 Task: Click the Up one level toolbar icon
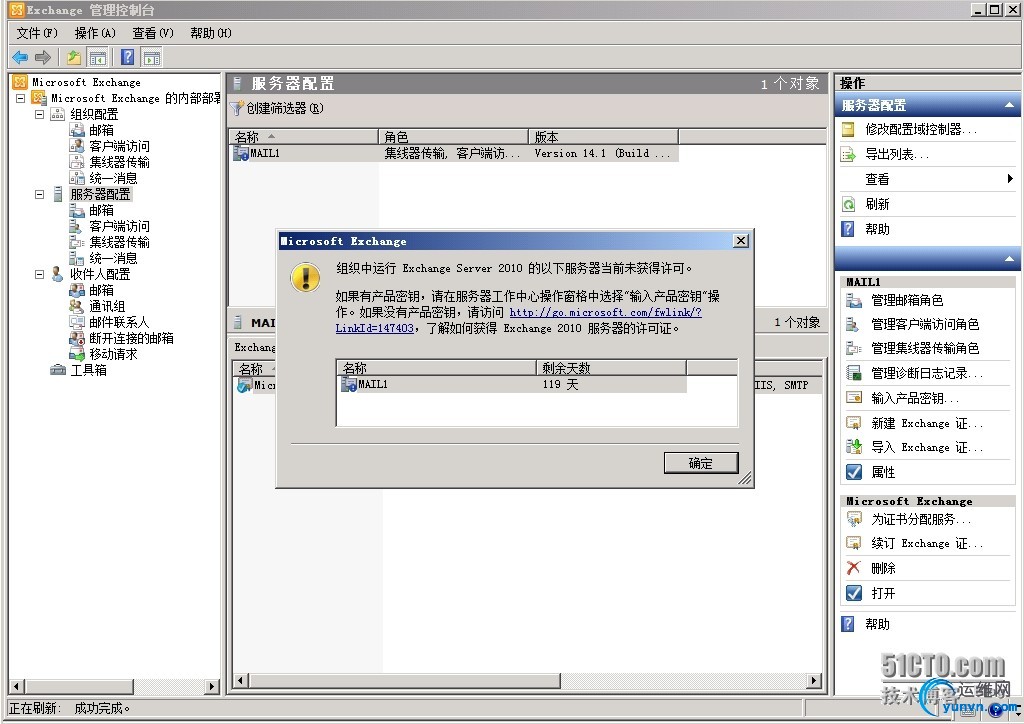(x=74, y=57)
